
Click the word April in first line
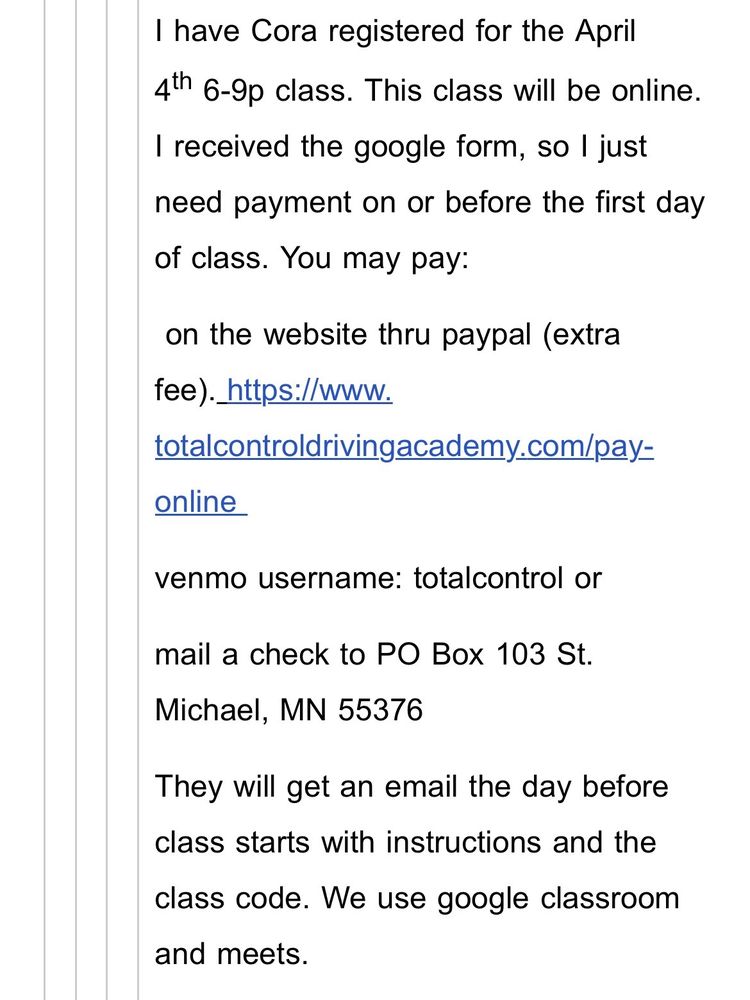605,33
